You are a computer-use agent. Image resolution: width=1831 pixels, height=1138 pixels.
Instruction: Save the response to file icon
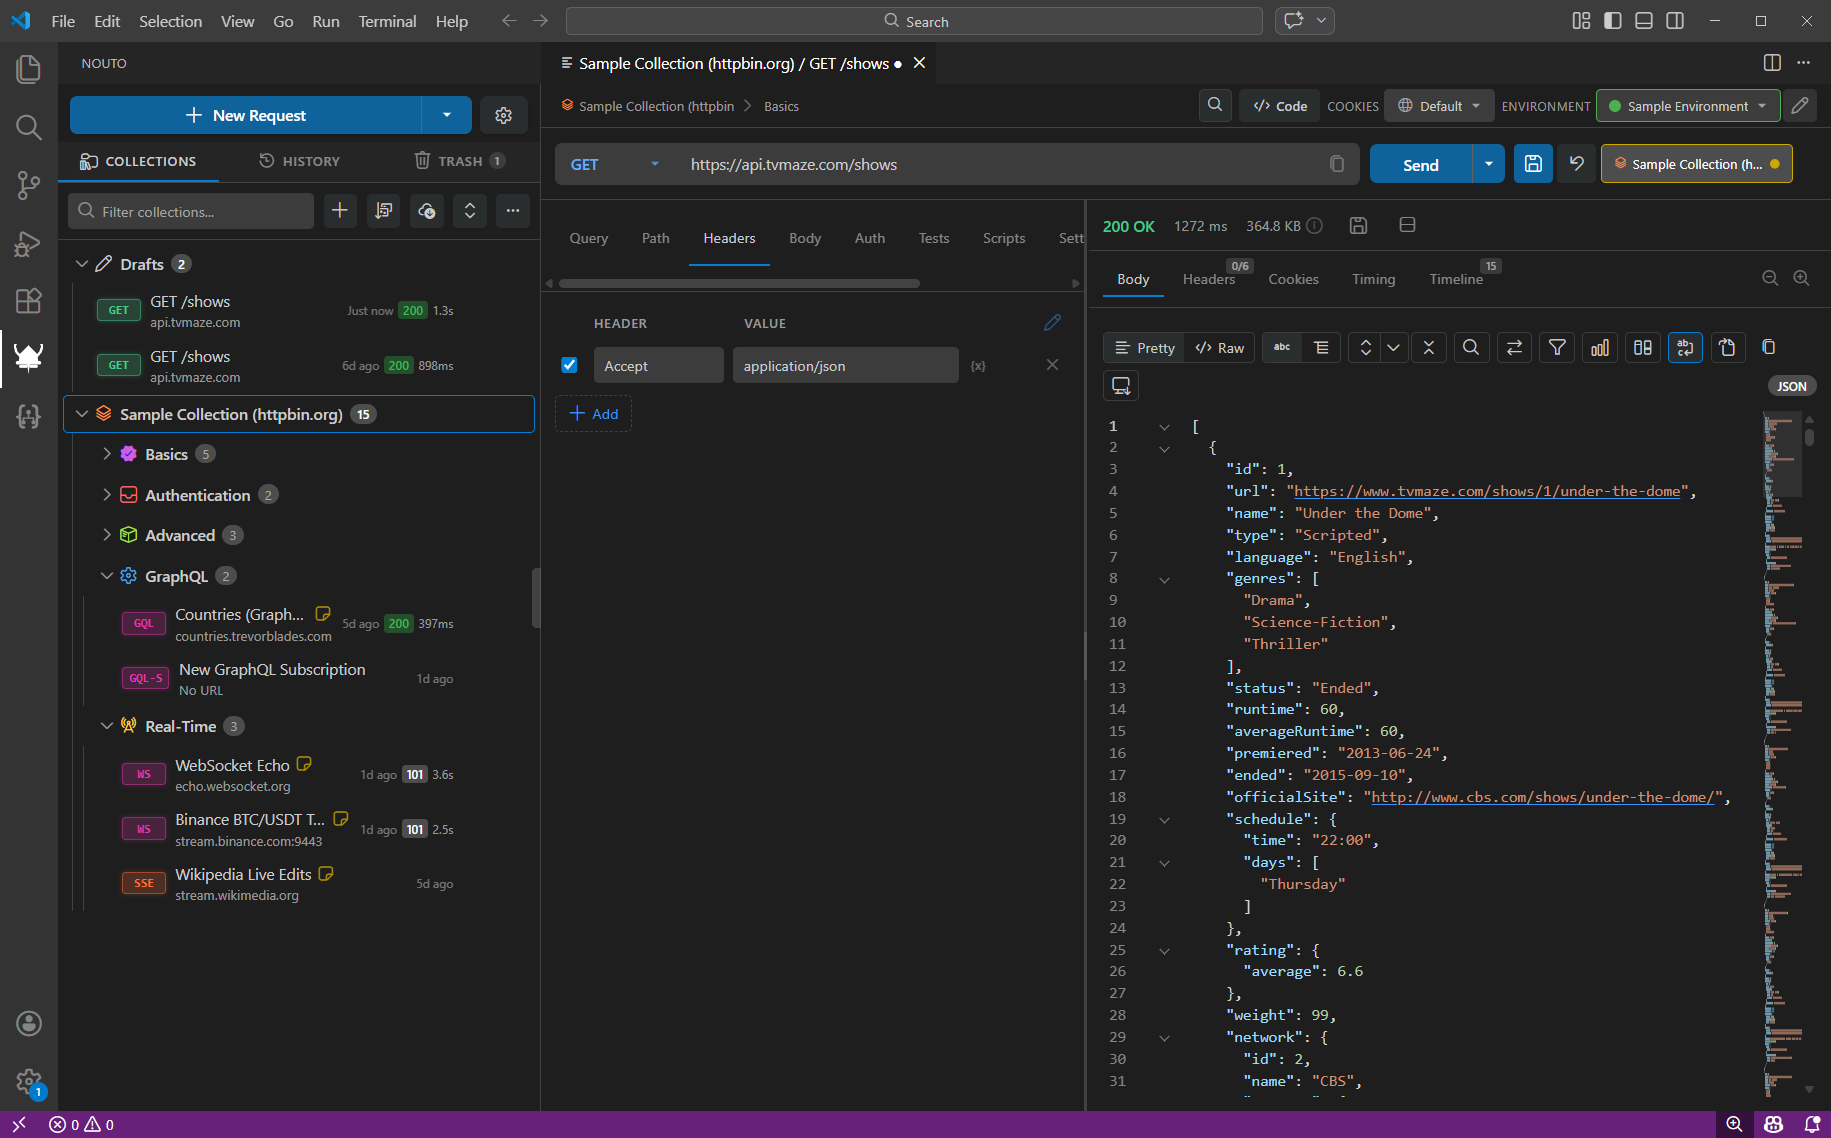(1358, 226)
